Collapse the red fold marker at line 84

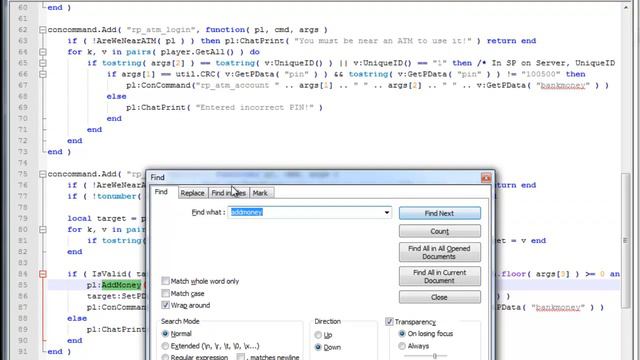click(42, 274)
